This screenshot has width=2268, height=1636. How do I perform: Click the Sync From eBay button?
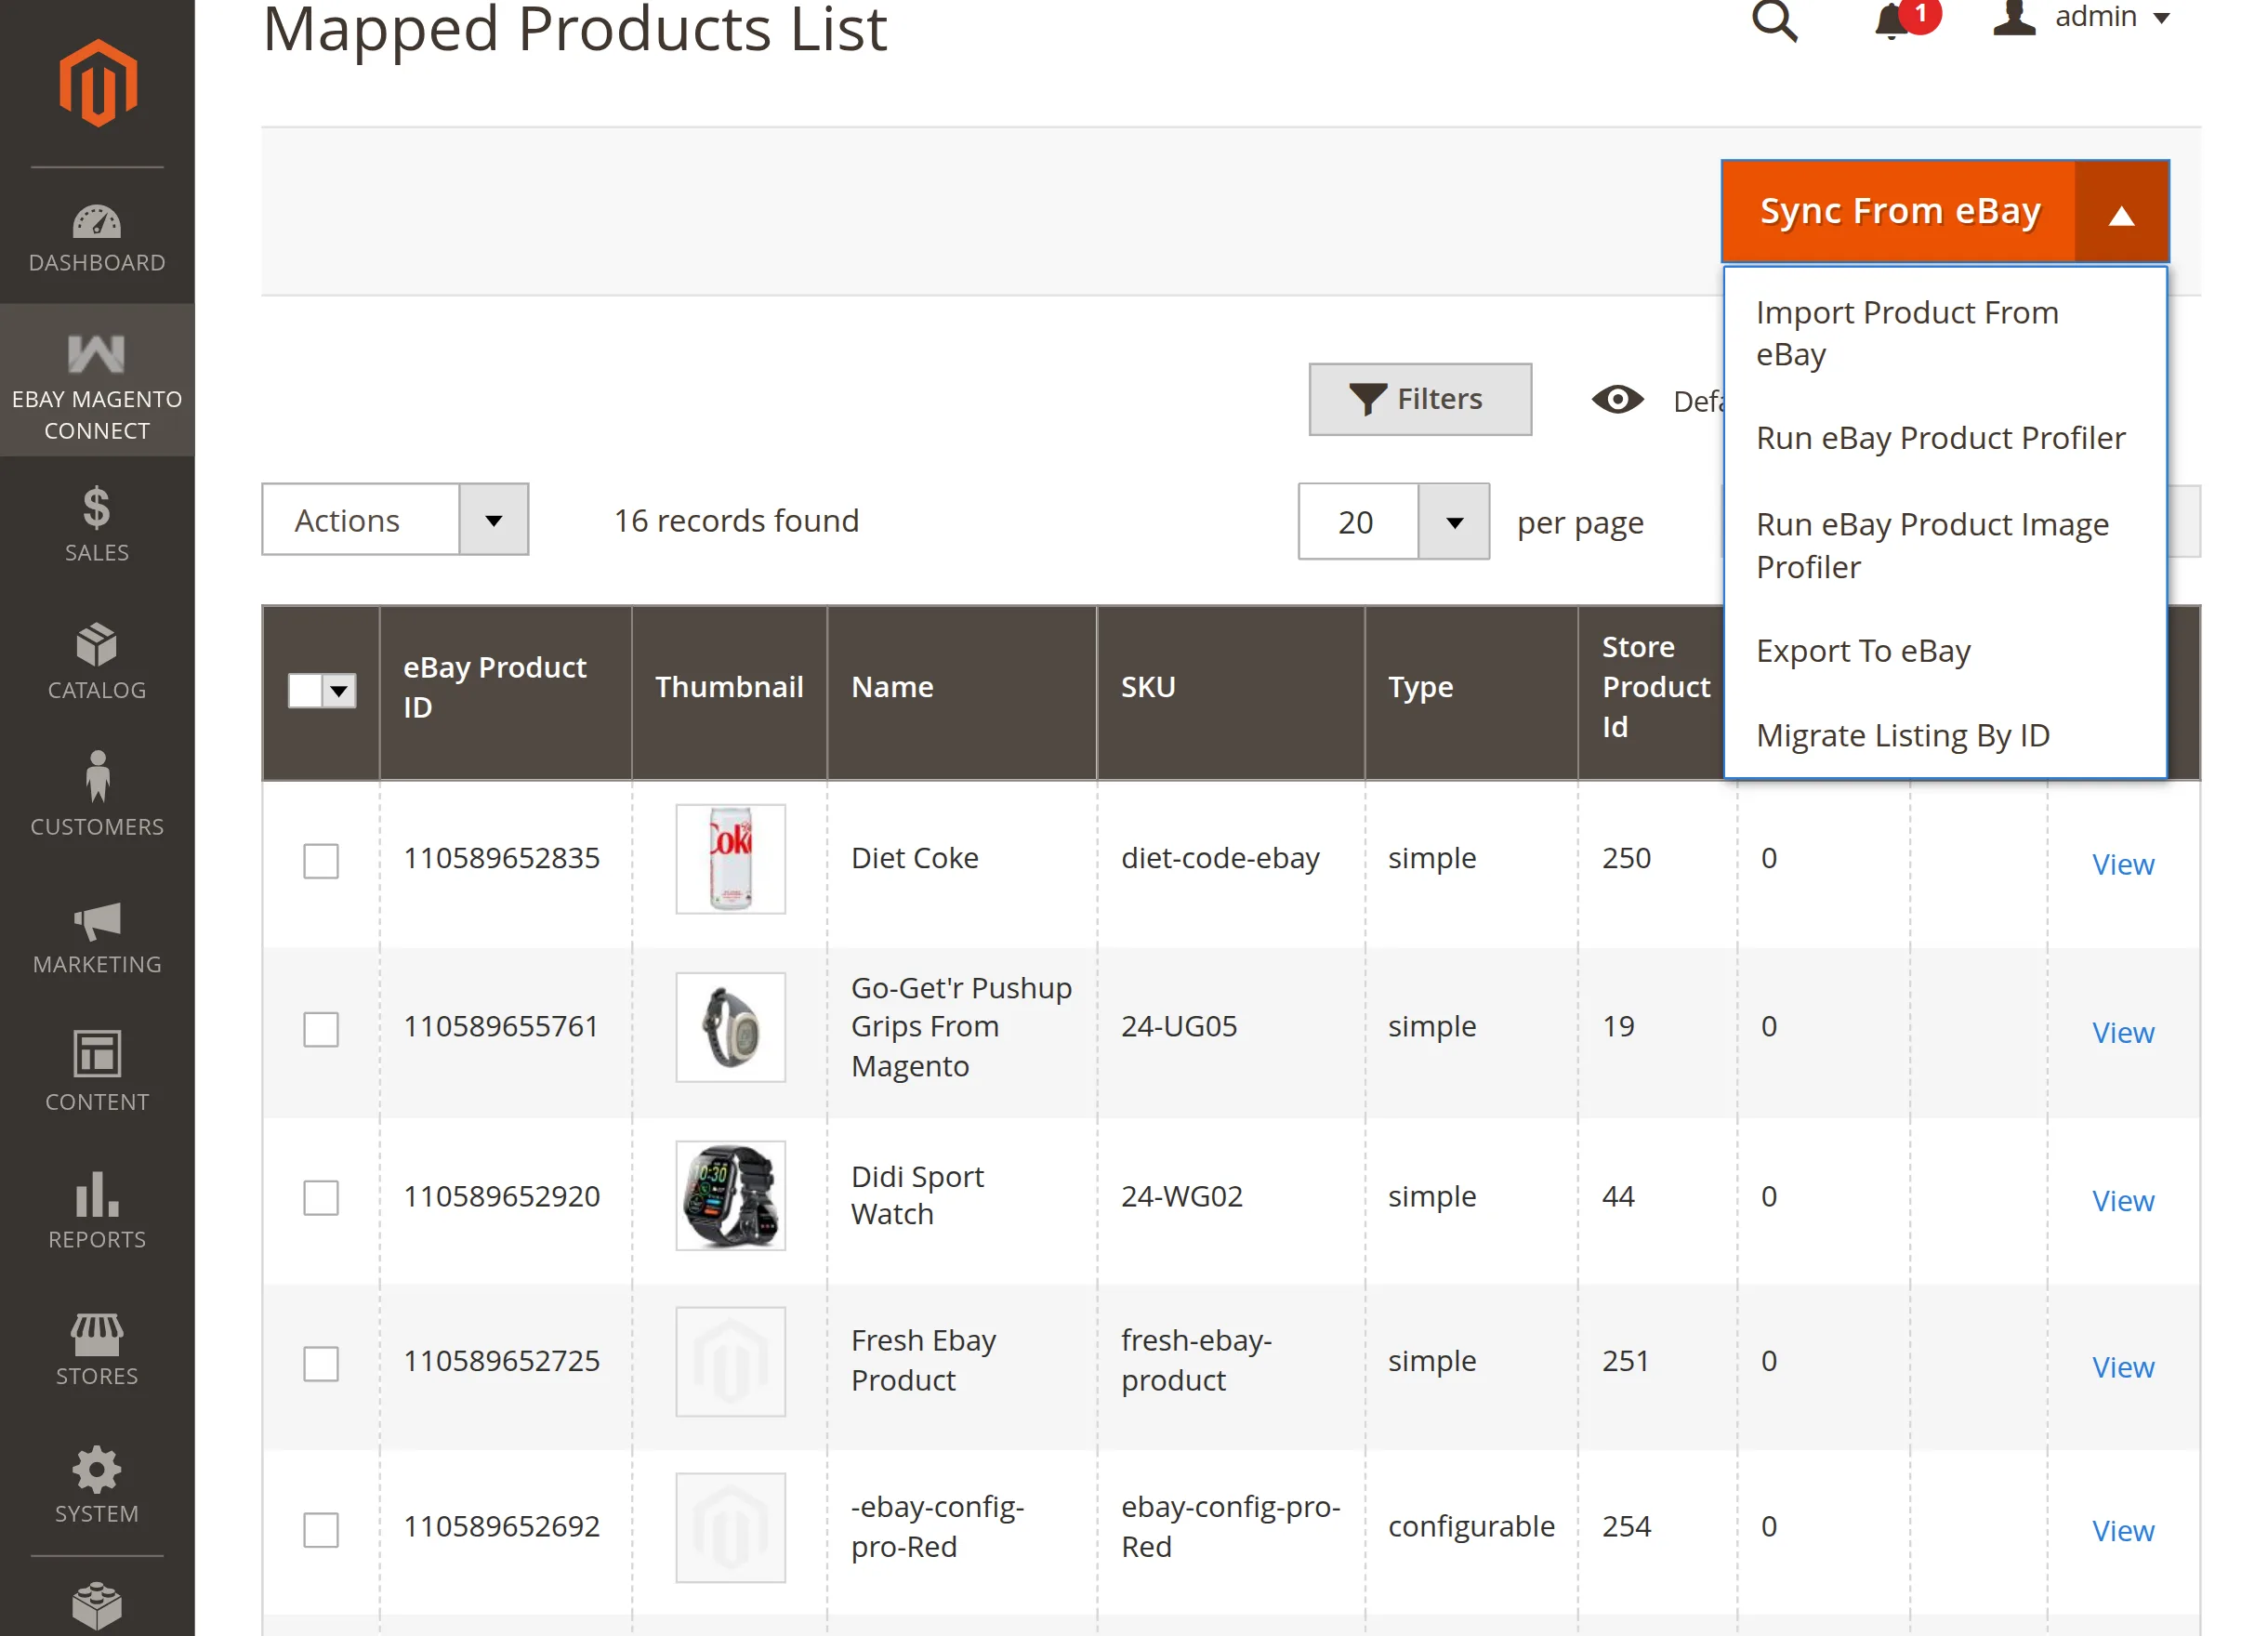(x=1899, y=212)
